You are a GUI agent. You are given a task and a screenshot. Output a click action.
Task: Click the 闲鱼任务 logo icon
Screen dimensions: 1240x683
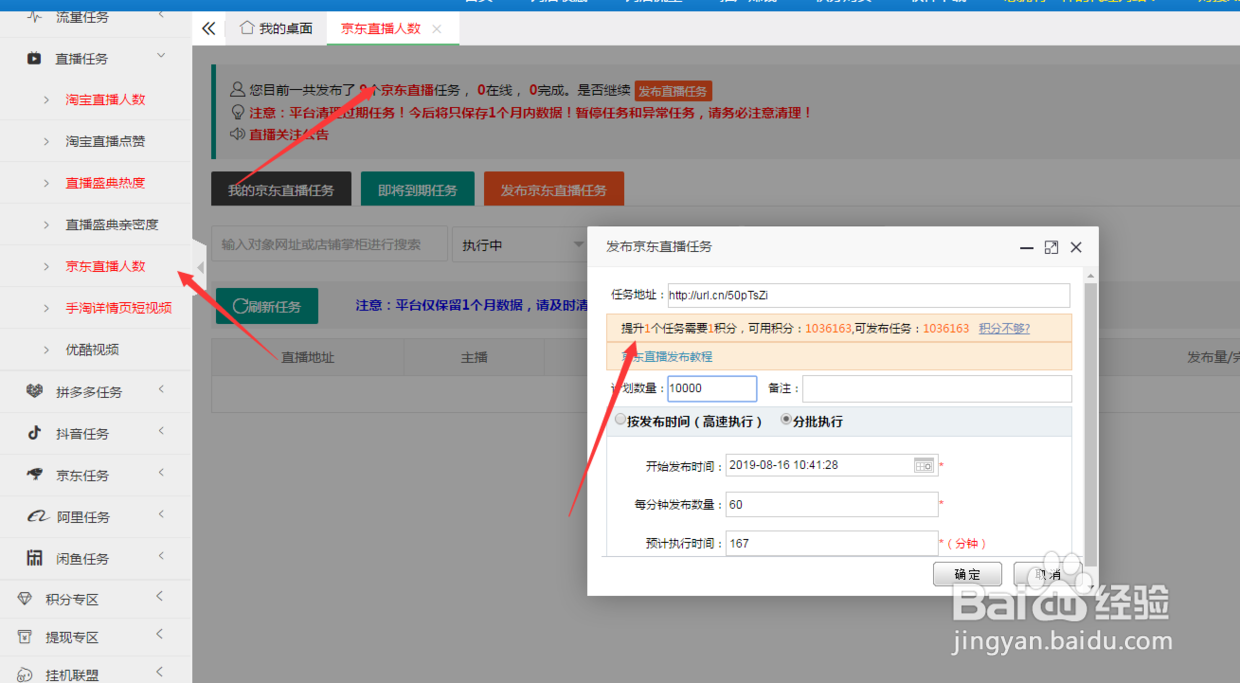34,558
